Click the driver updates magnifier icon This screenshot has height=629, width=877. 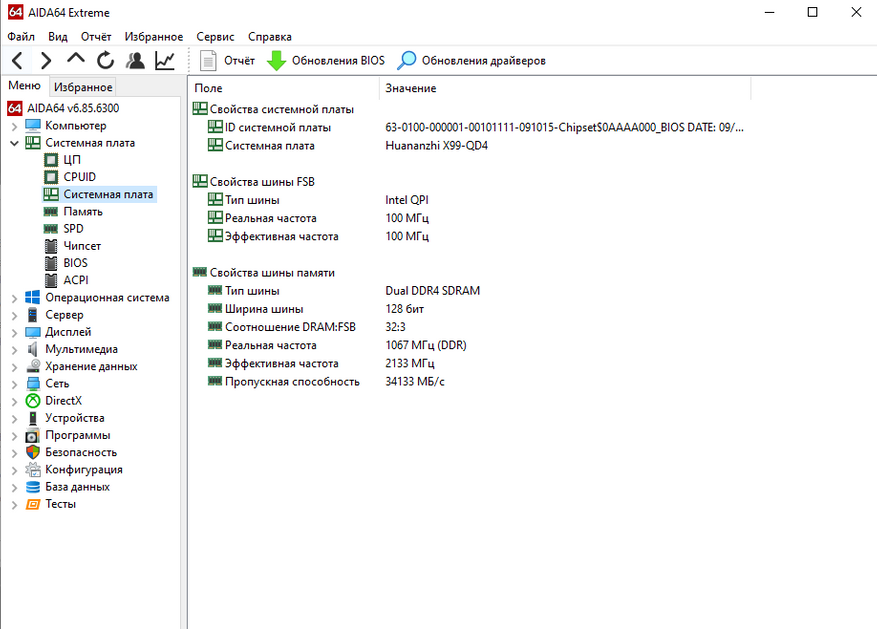[x=407, y=61]
